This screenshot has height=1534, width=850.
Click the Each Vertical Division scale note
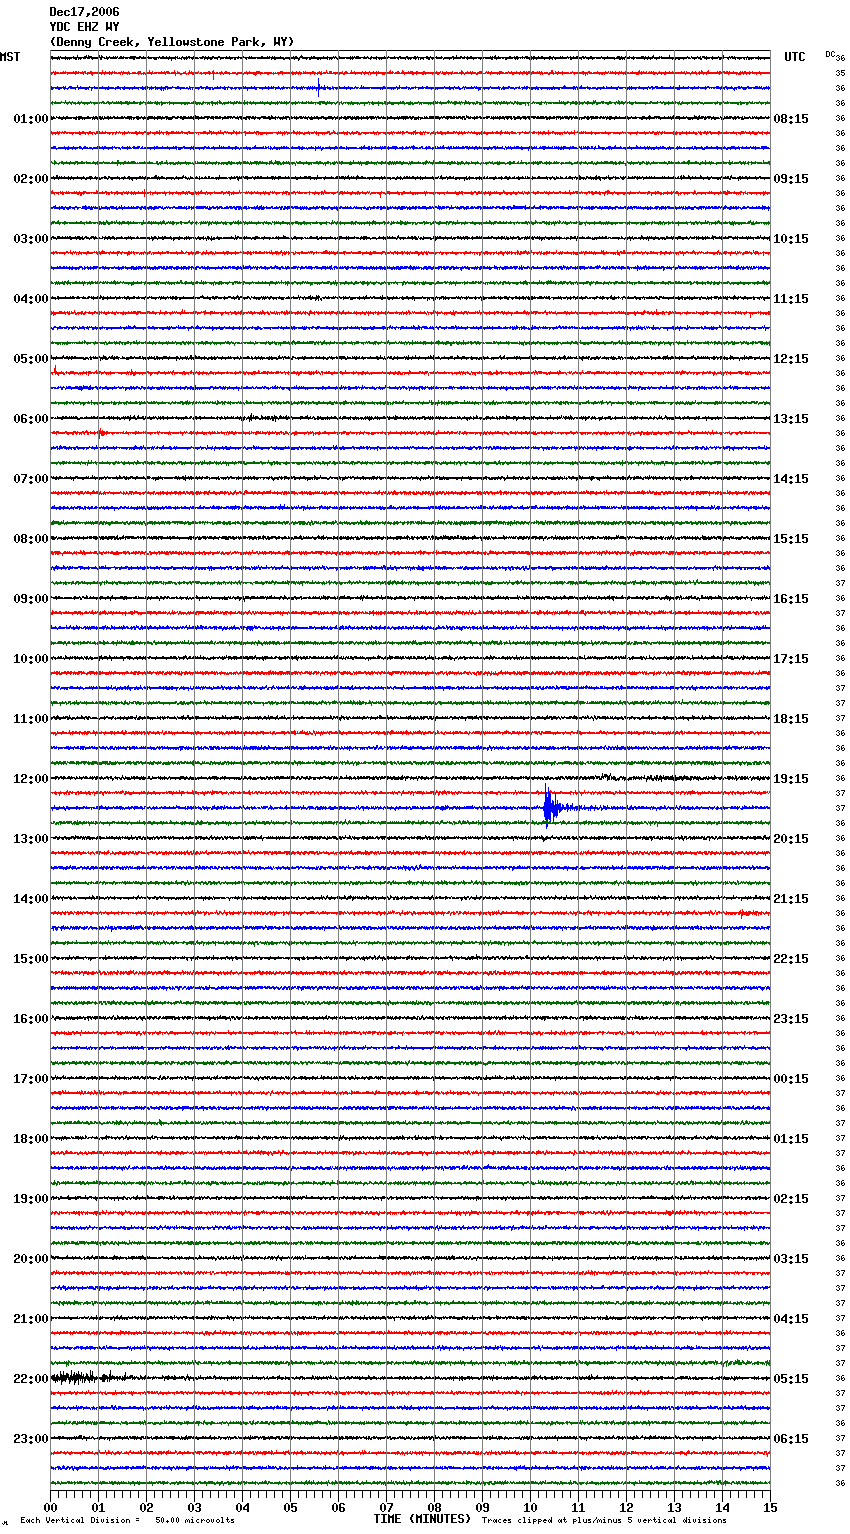[x=127, y=1521]
